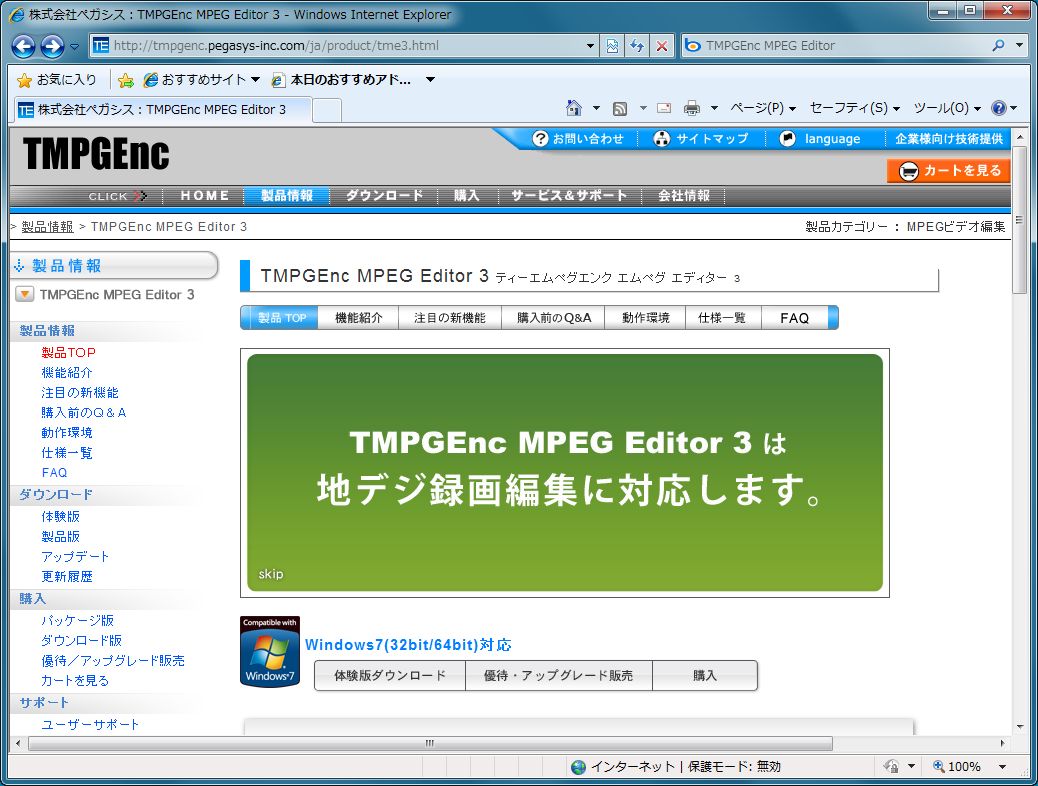
Task: Select the 購入前のQ&A product tab
Action: click(553, 318)
